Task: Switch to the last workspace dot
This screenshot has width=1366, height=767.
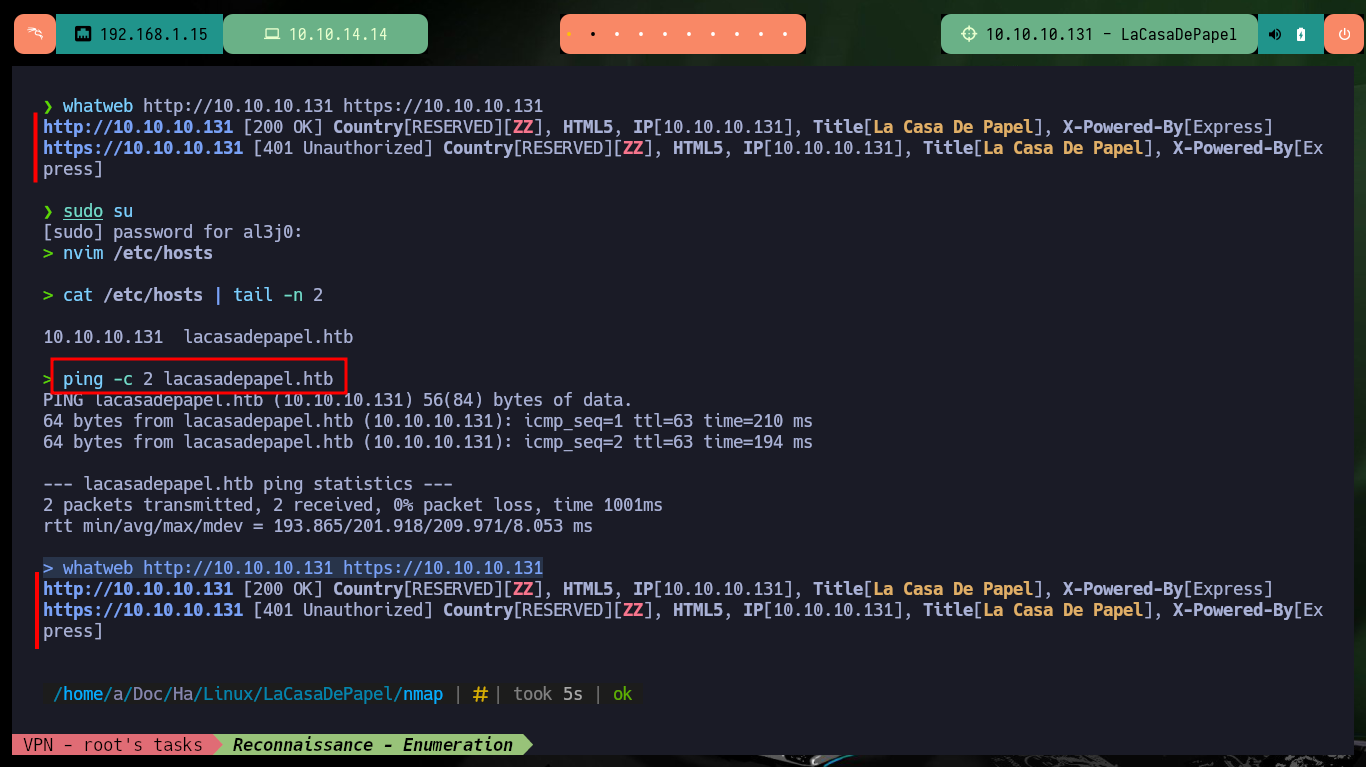Action: [786, 34]
